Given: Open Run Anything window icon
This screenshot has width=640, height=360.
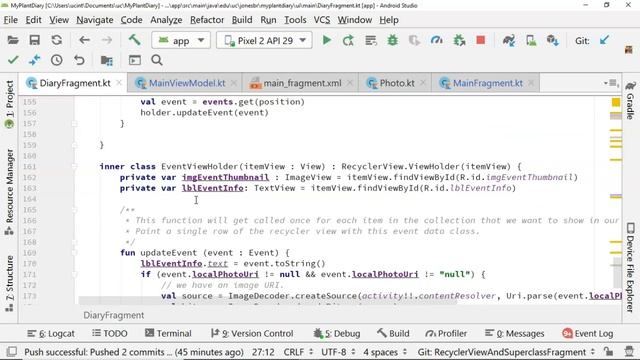Looking at the screenshot, I should pos(135,60).
